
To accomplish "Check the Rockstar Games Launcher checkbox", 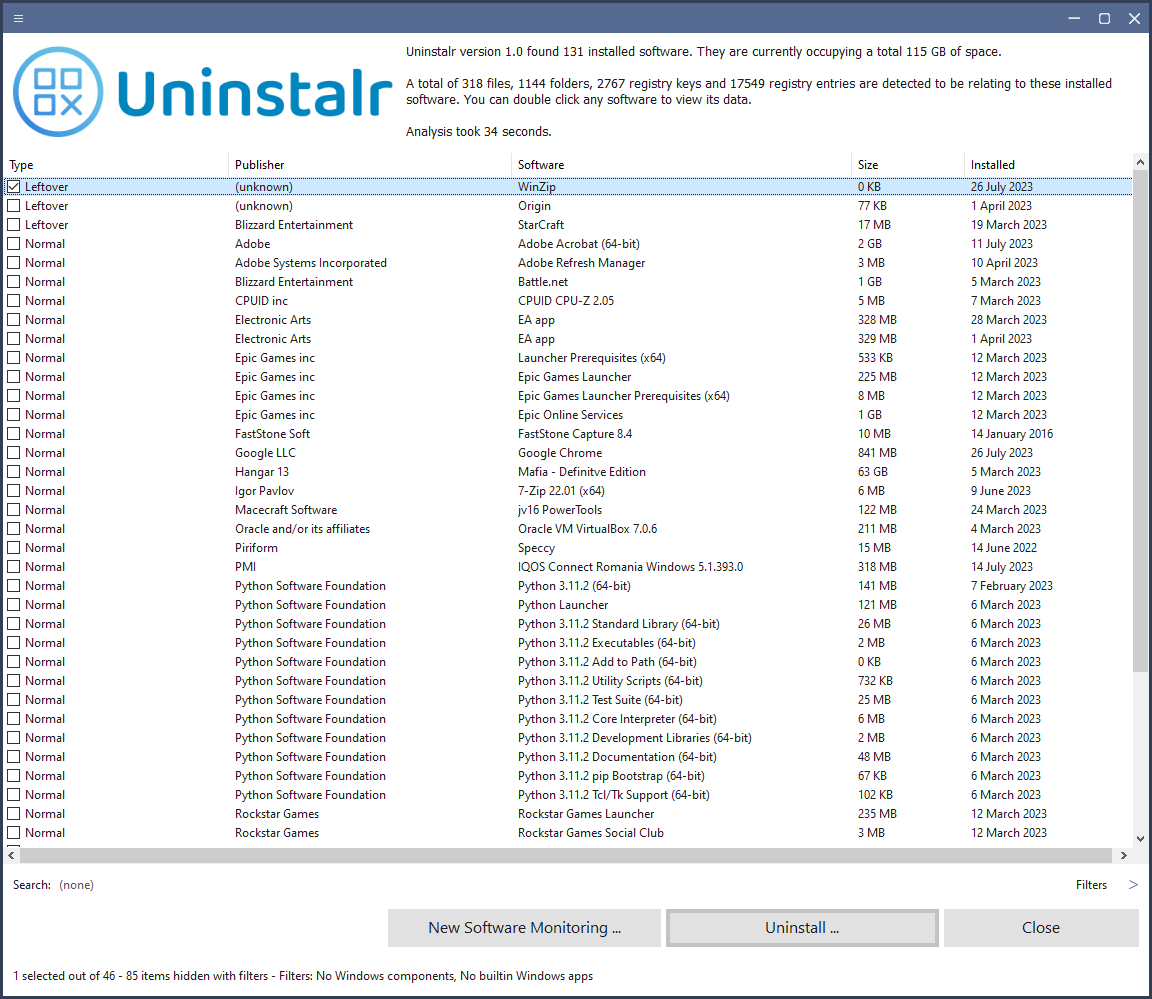I will 14,814.
